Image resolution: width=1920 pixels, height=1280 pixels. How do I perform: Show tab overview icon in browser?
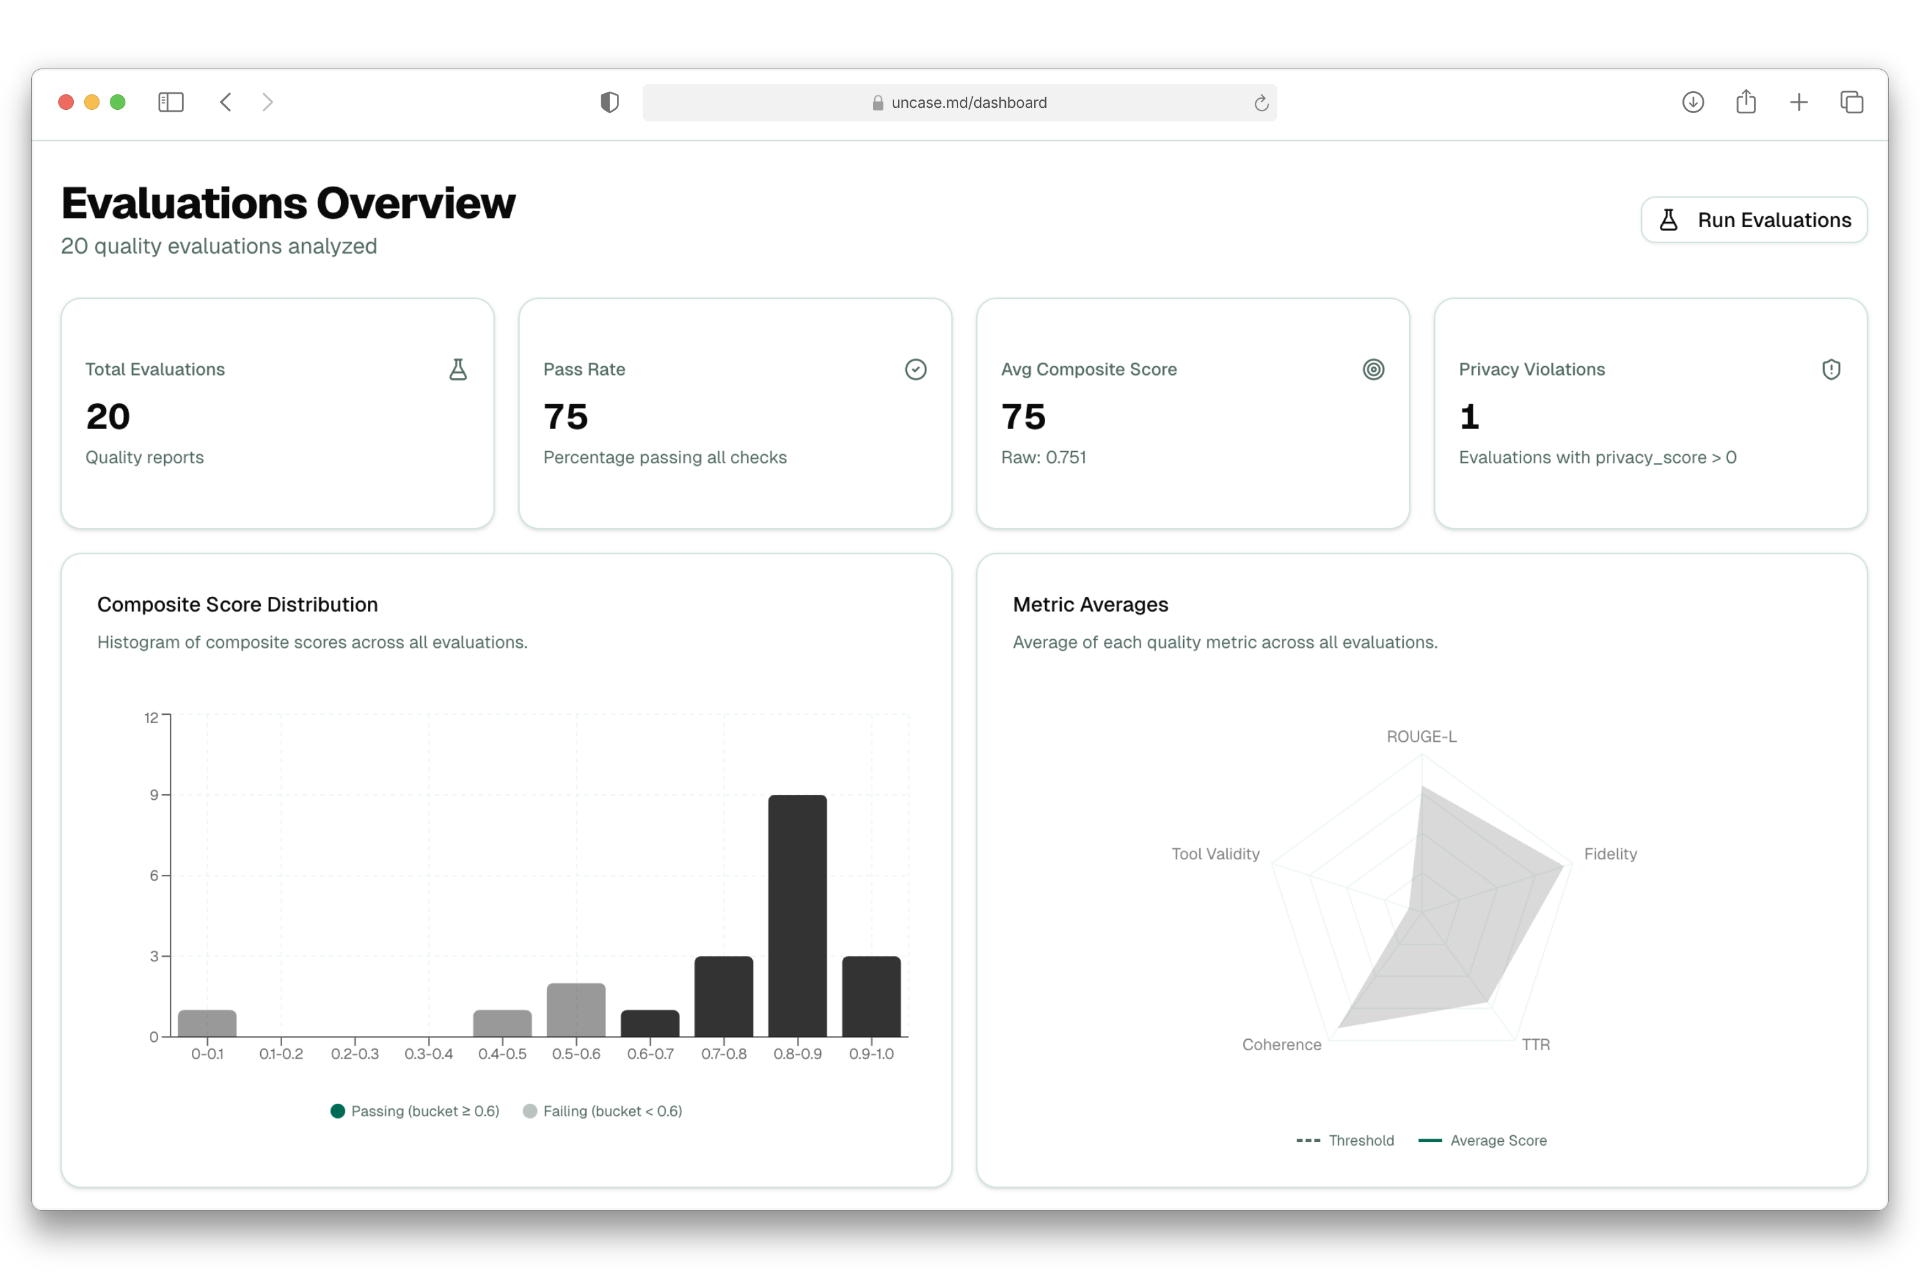point(1851,102)
